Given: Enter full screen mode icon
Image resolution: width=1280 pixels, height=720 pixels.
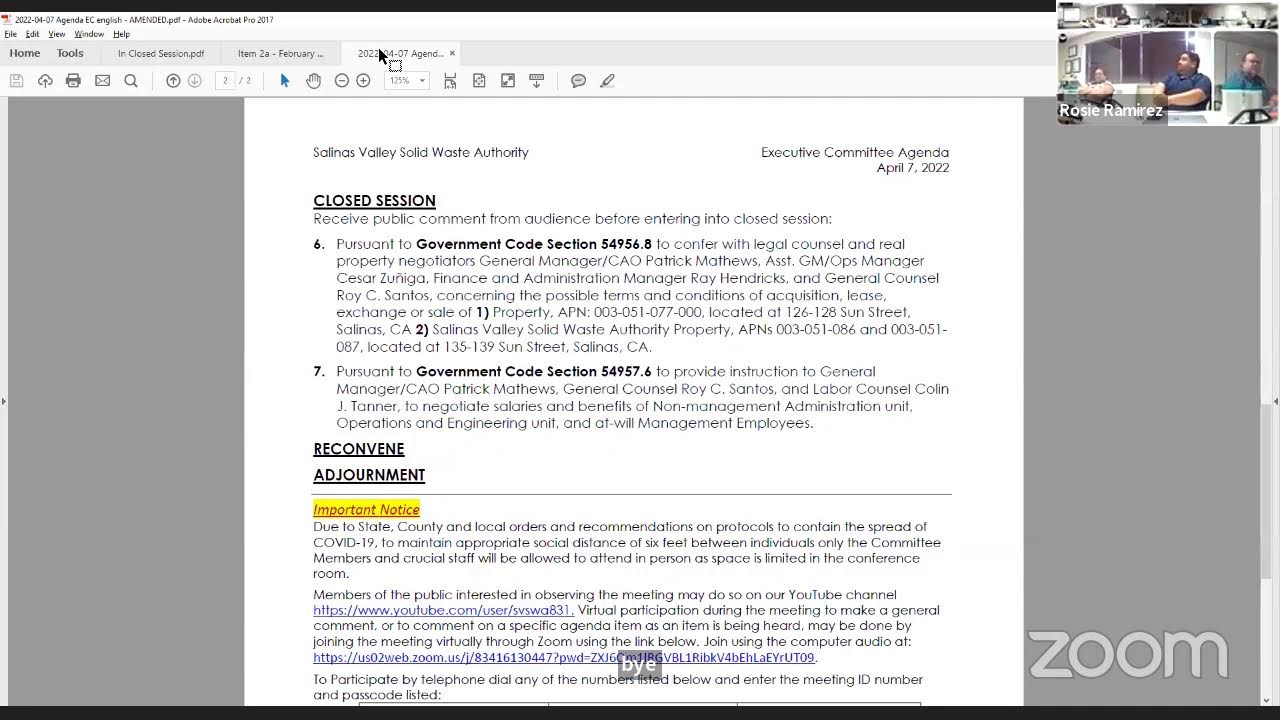Looking at the screenshot, I should [x=508, y=81].
